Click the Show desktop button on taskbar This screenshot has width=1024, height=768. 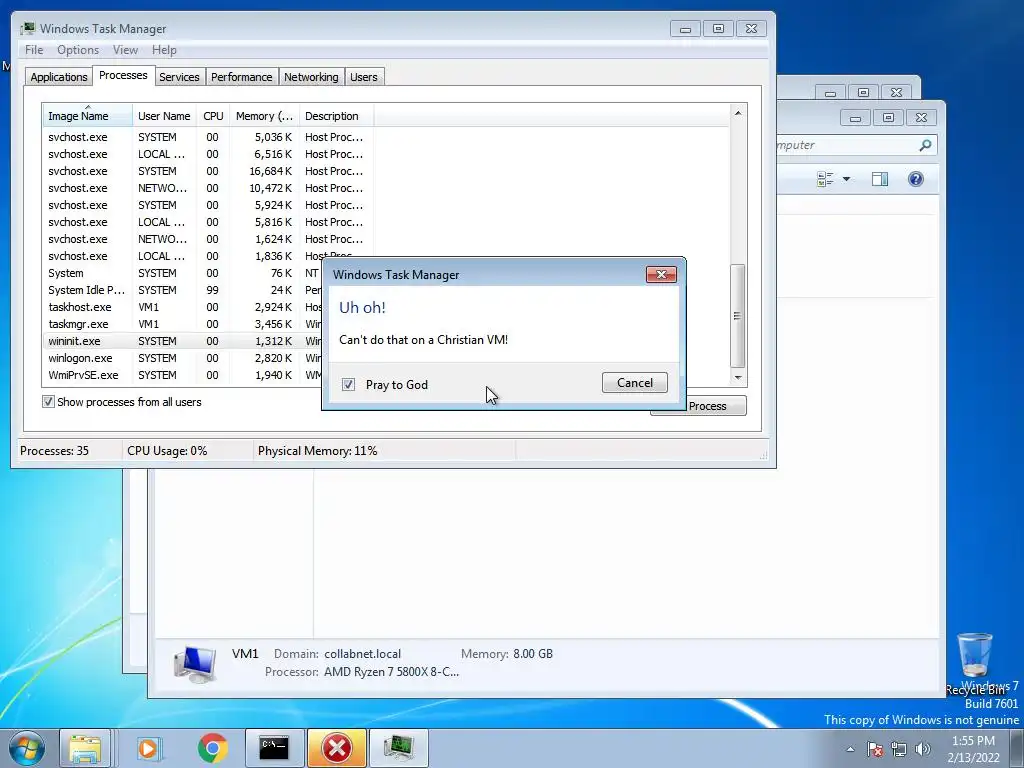click(1017, 749)
